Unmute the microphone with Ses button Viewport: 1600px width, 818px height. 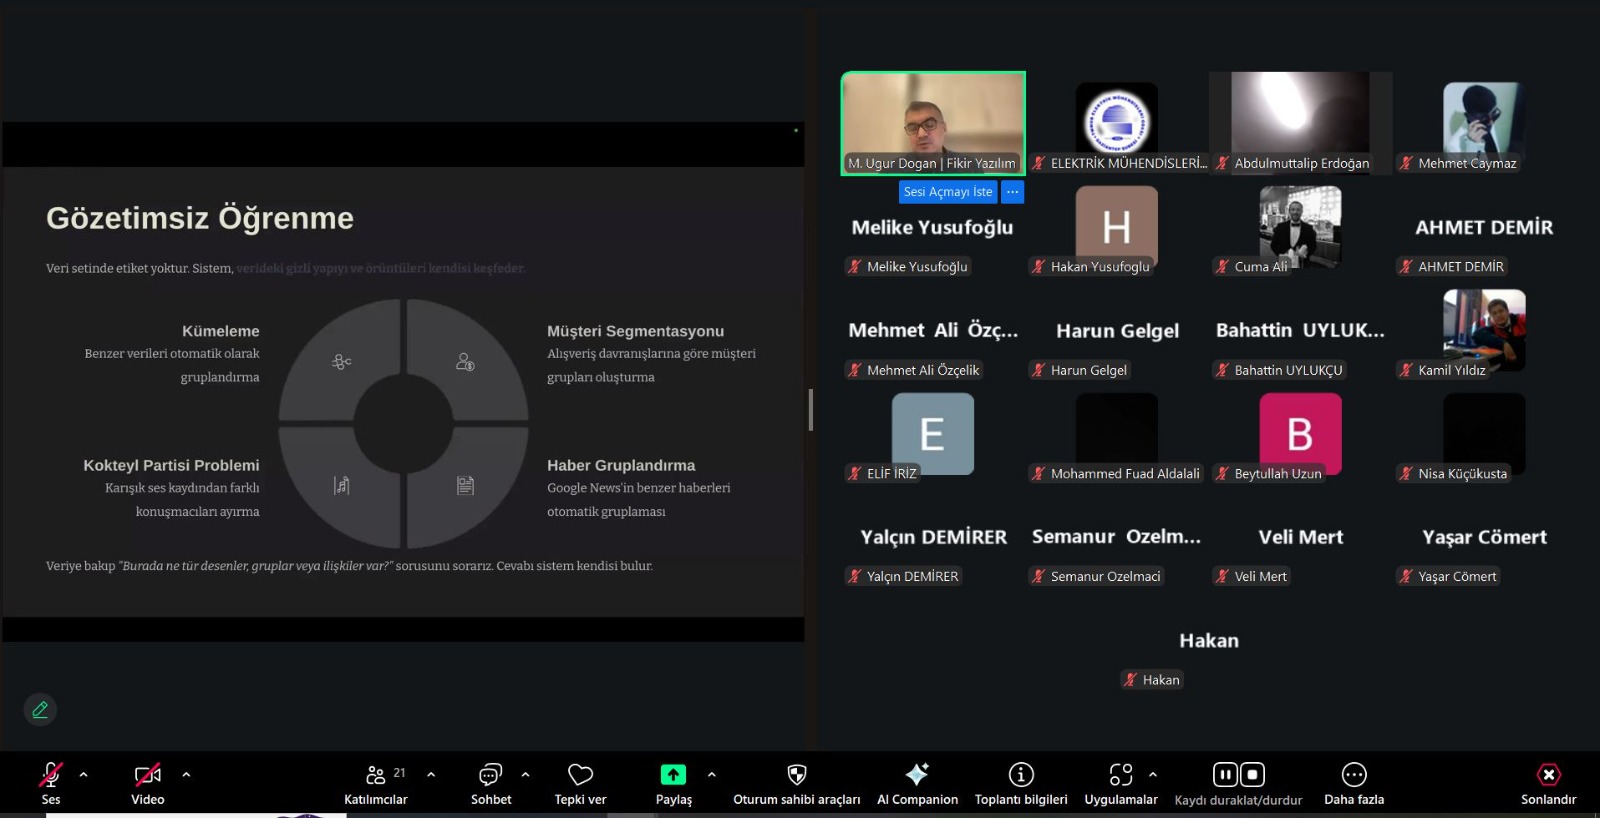[x=50, y=776]
